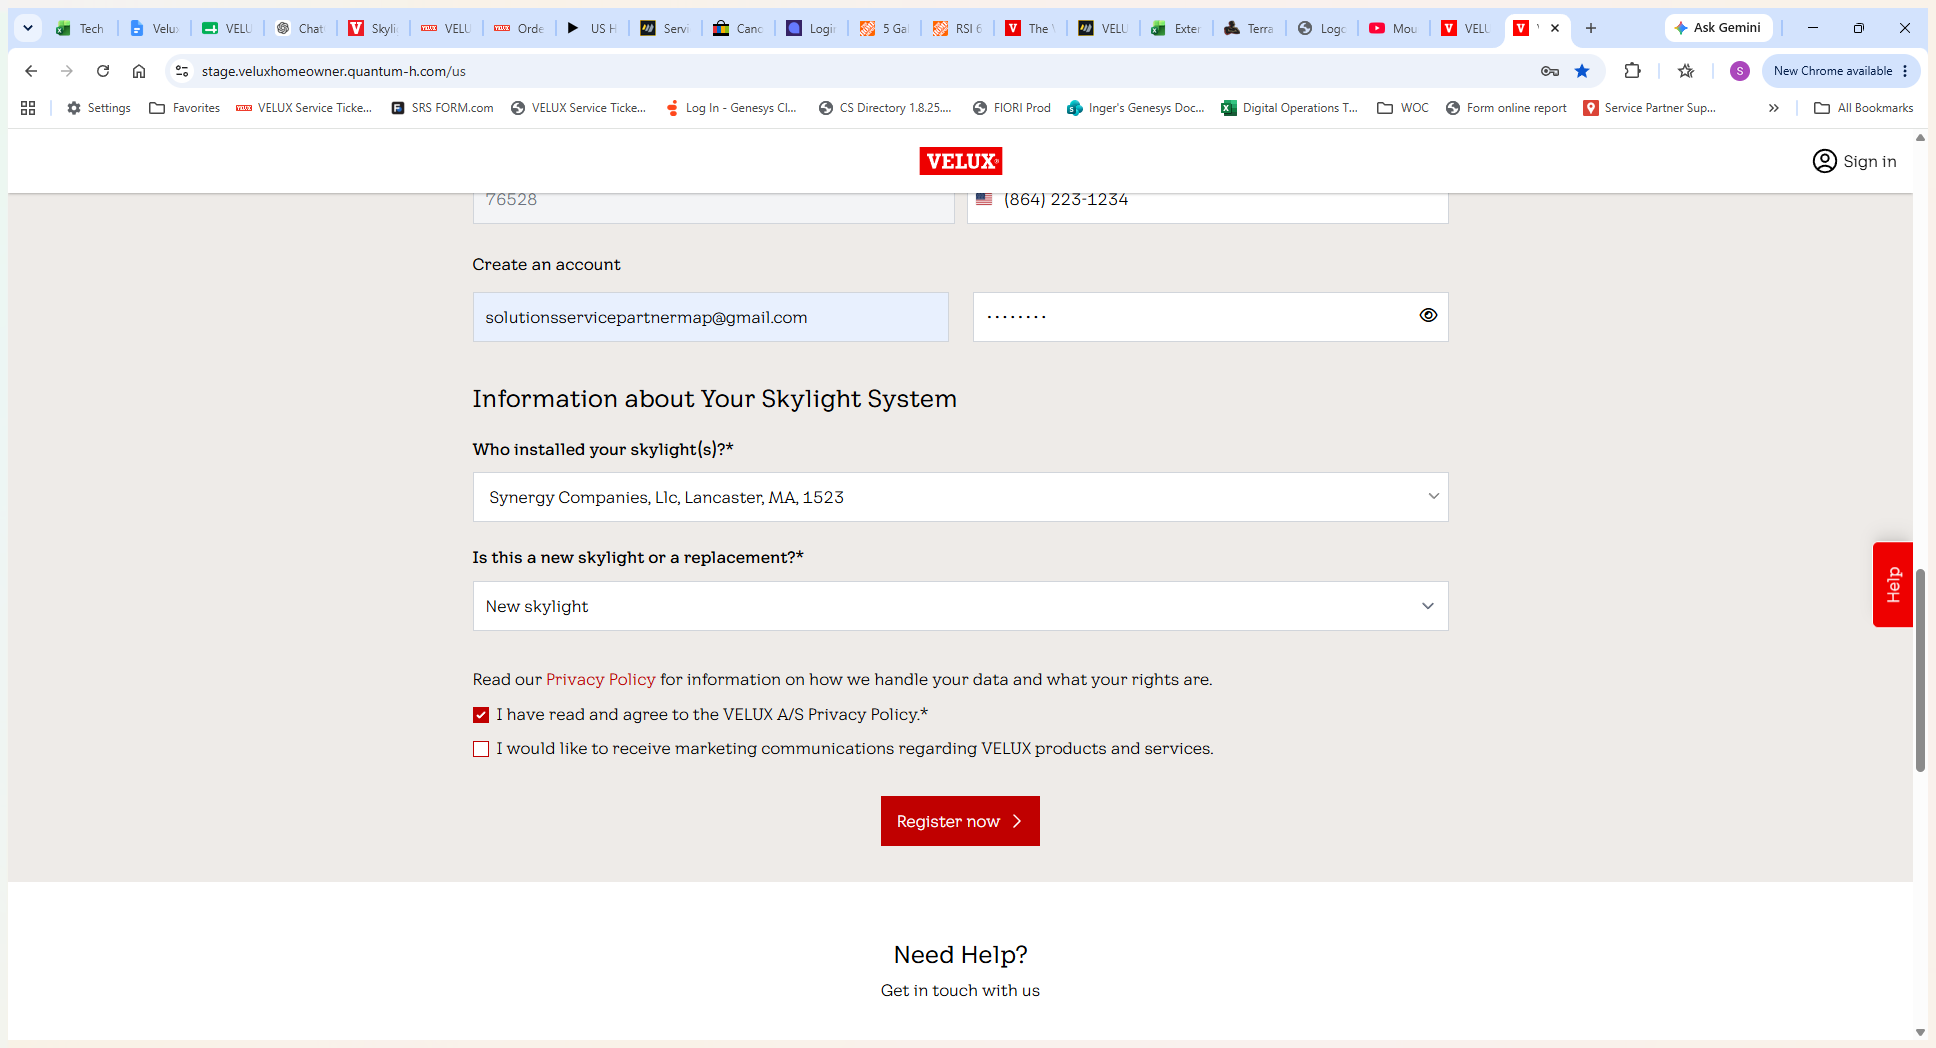This screenshot has width=1936, height=1048.
Task: Click the Register now button
Action: click(x=960, y=821)
